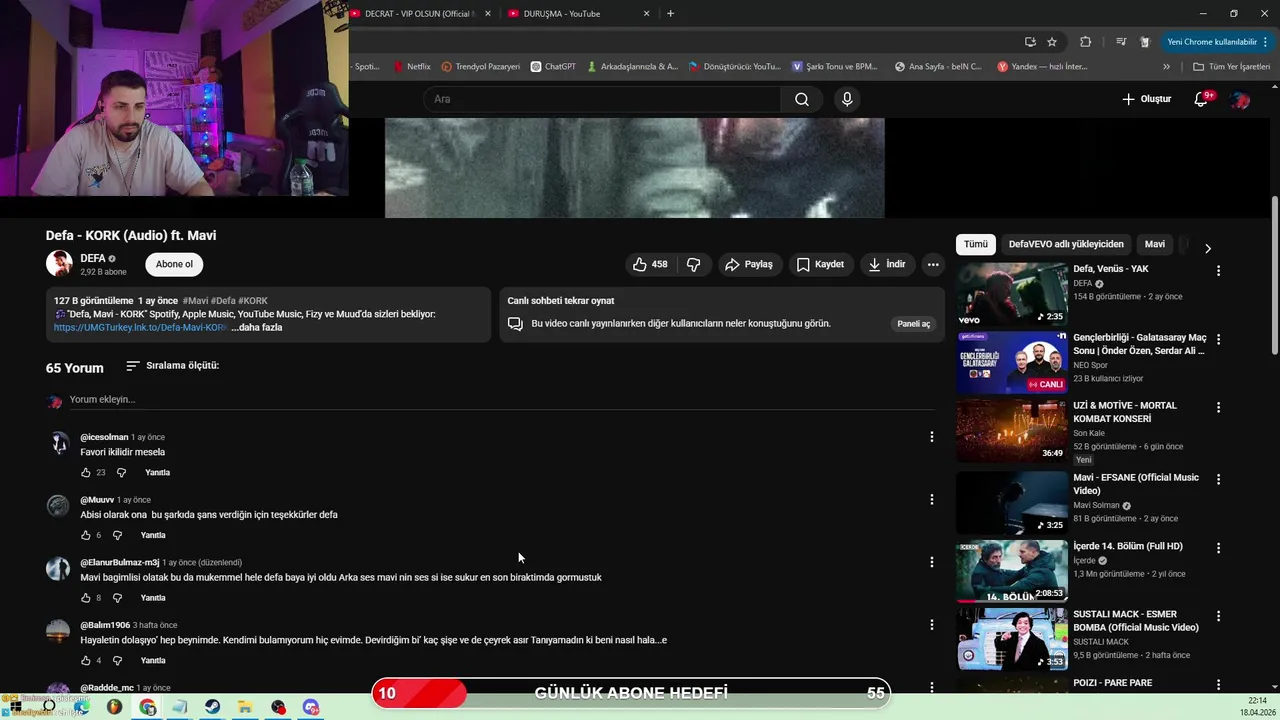Open Mavi - EFSANE video title
The image size is (1280, 720).
coord(1136,484)
